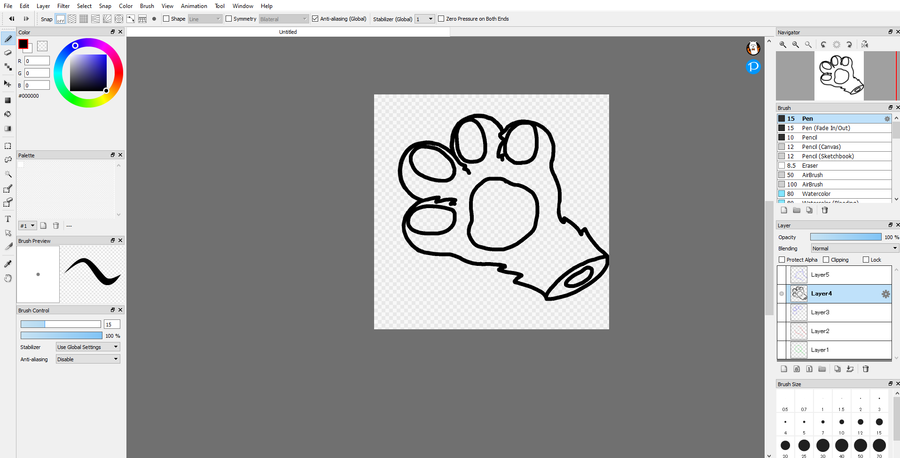Open Brush Control Anti-aliasing dropdown

pos(88,359)
